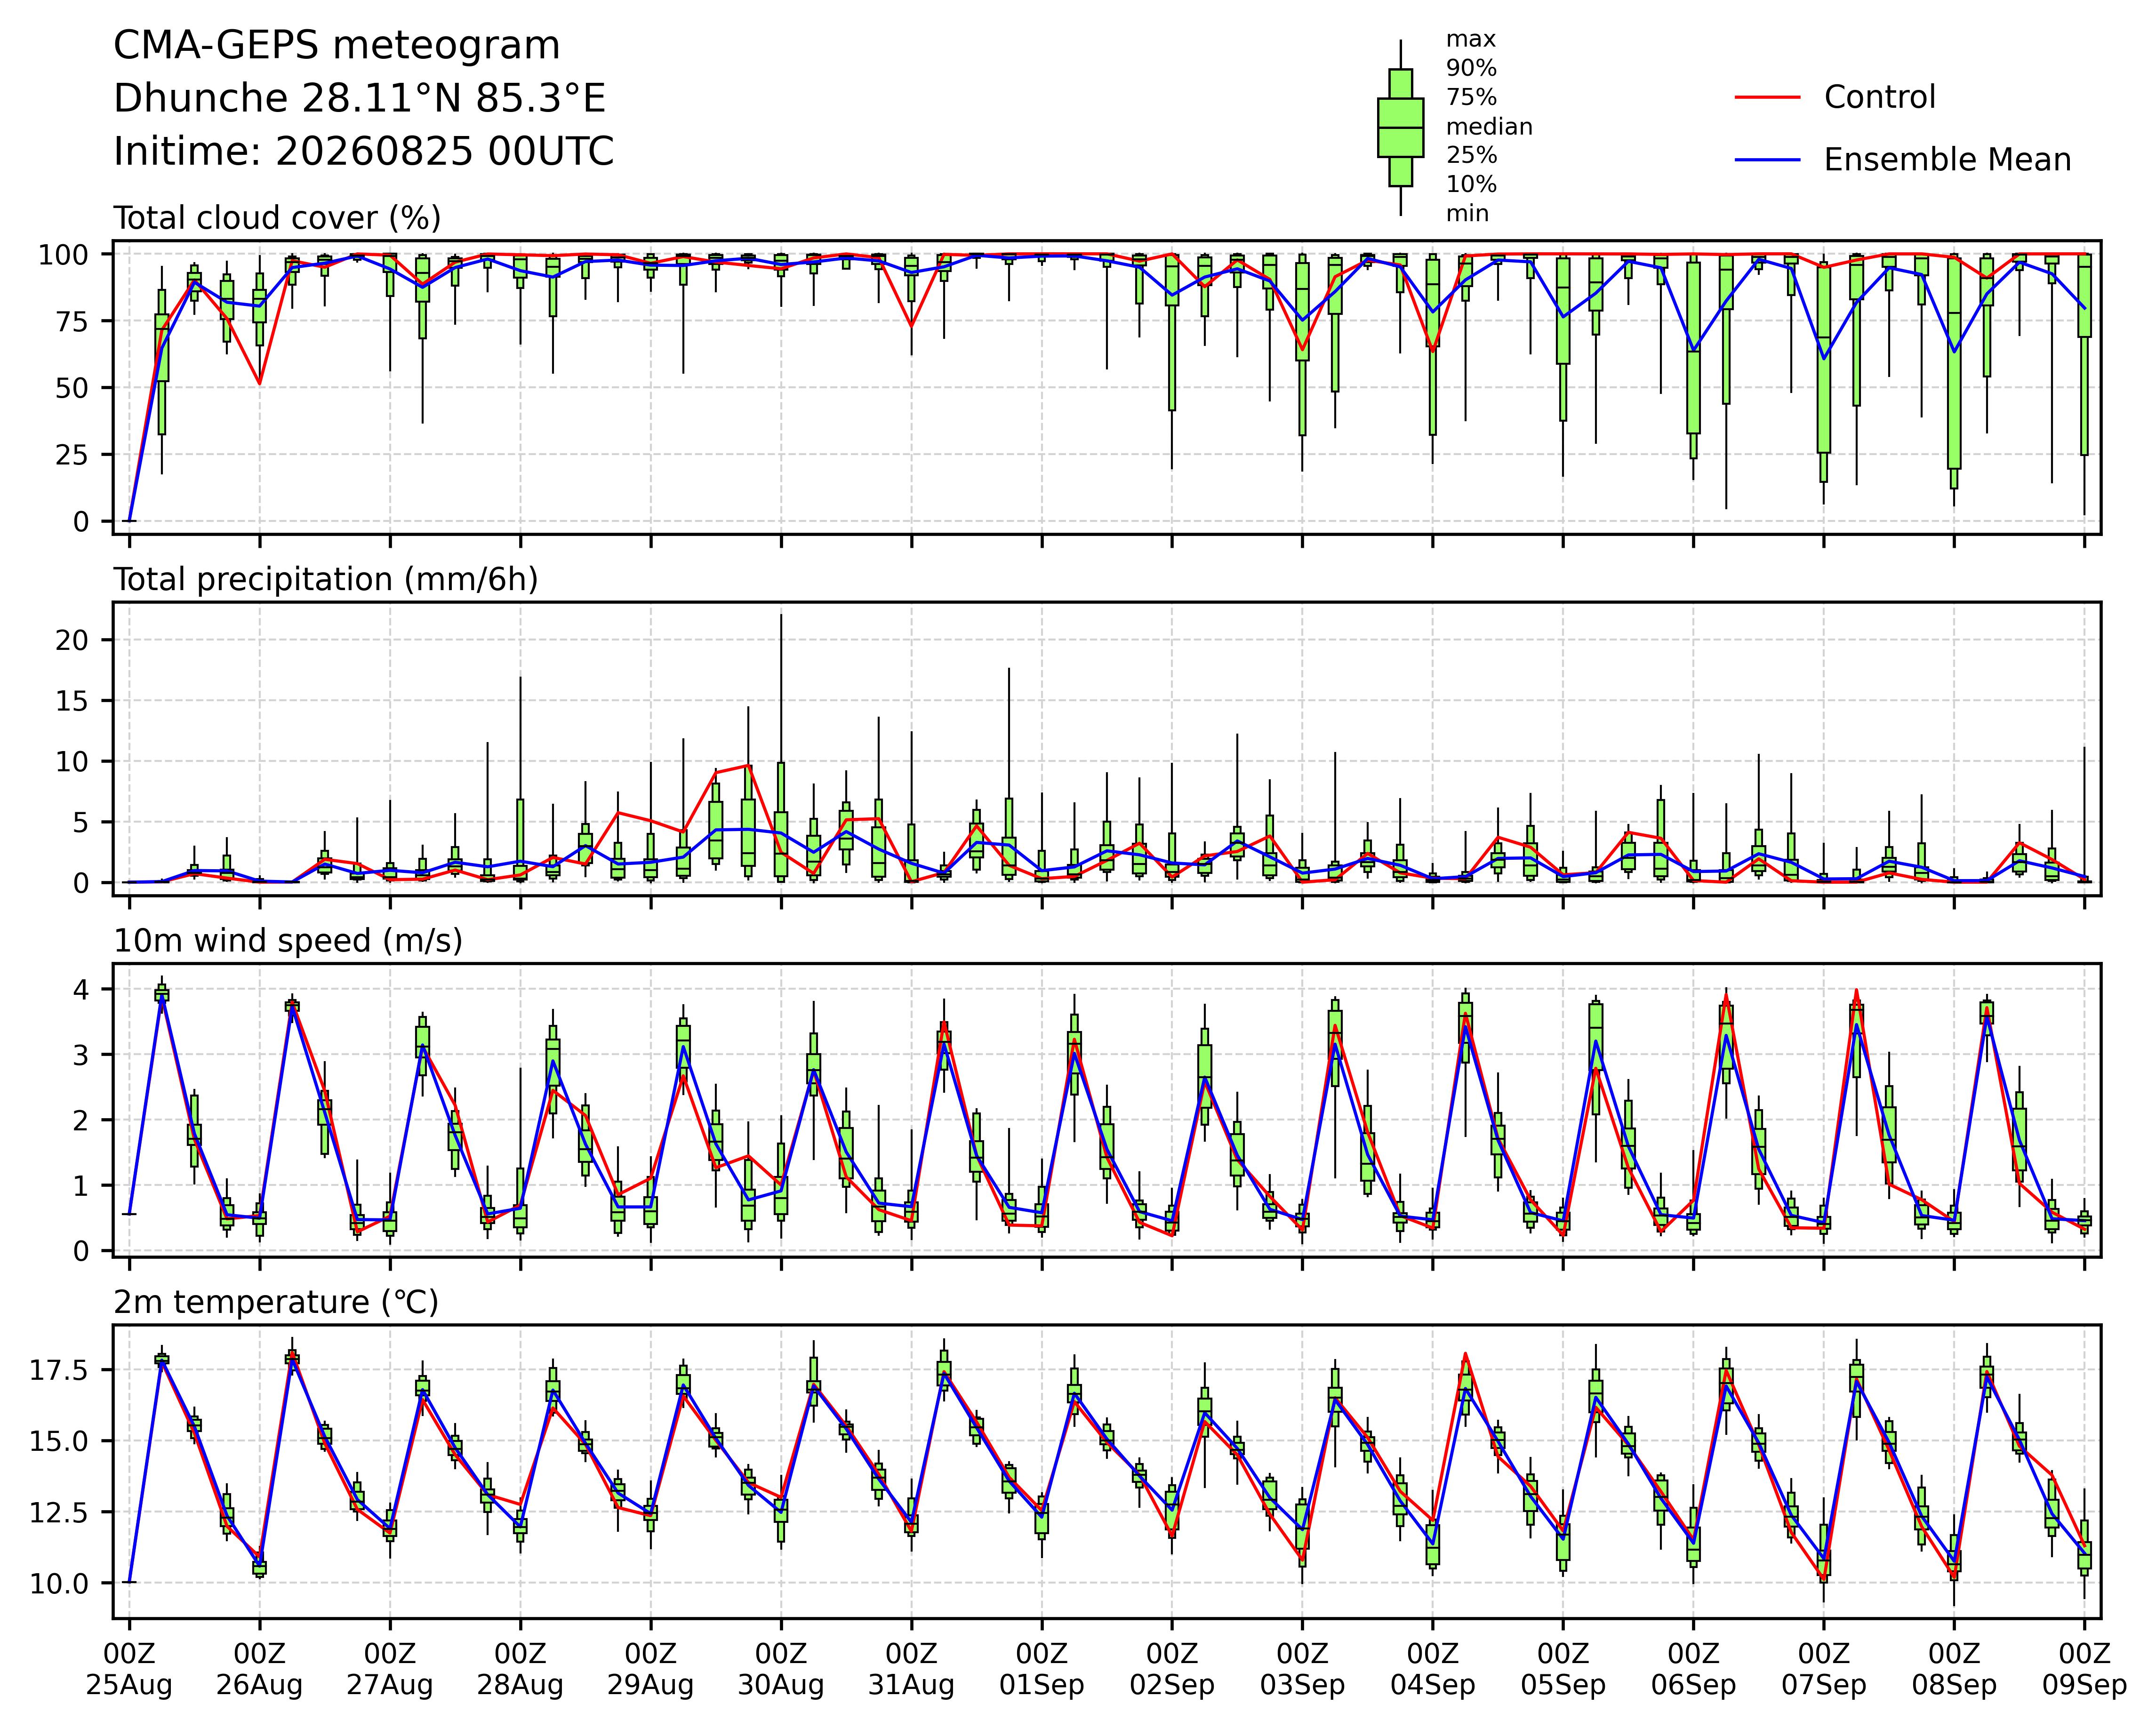This screenshot has width=2156, height=1728.
Task: Click the '90%' boxplot legend label
Action: click(1471, 69)
